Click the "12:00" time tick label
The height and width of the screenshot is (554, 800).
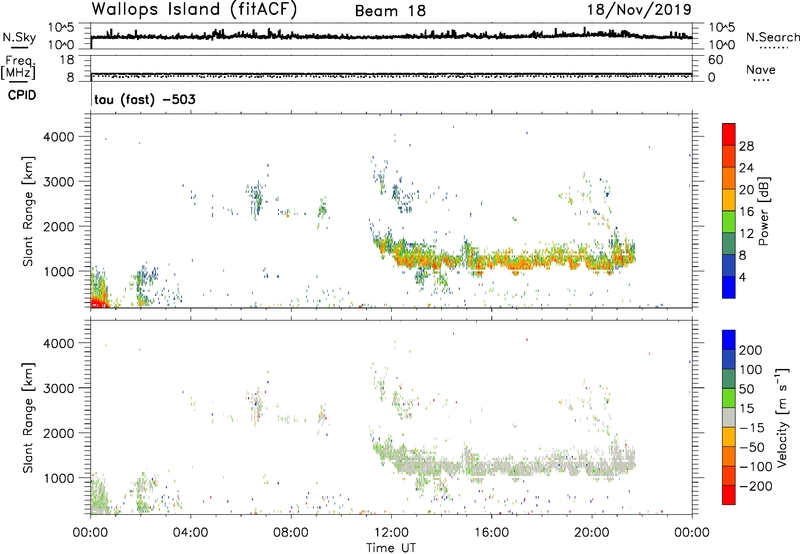click(x=391, y=533)
